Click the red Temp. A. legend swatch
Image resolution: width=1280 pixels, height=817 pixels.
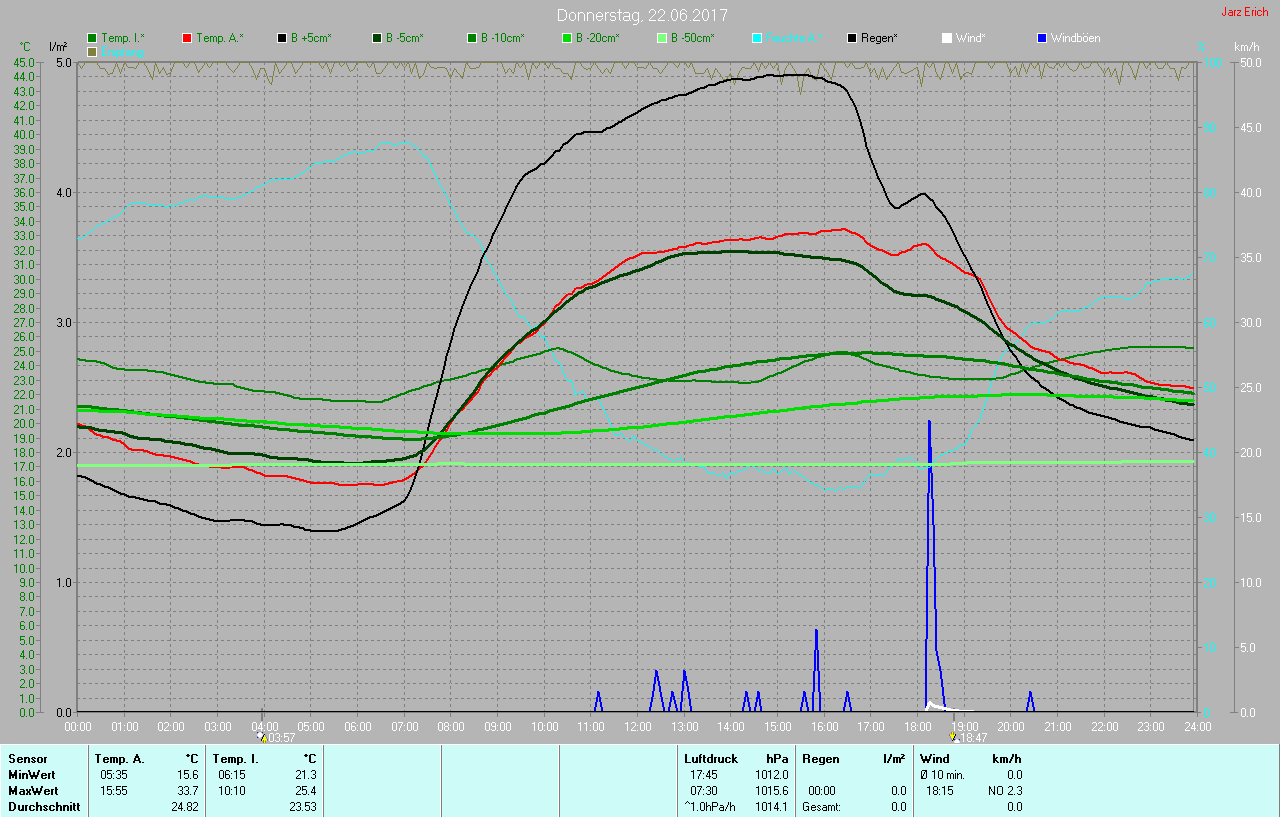(187, 38)
